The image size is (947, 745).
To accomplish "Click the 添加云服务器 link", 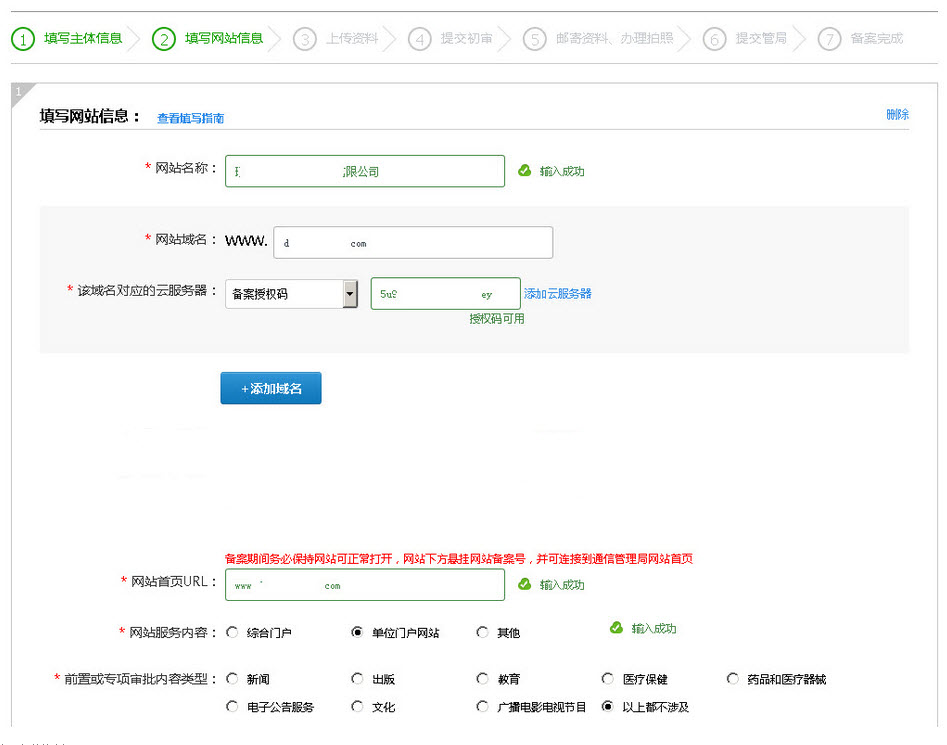I will pos(560,293).
